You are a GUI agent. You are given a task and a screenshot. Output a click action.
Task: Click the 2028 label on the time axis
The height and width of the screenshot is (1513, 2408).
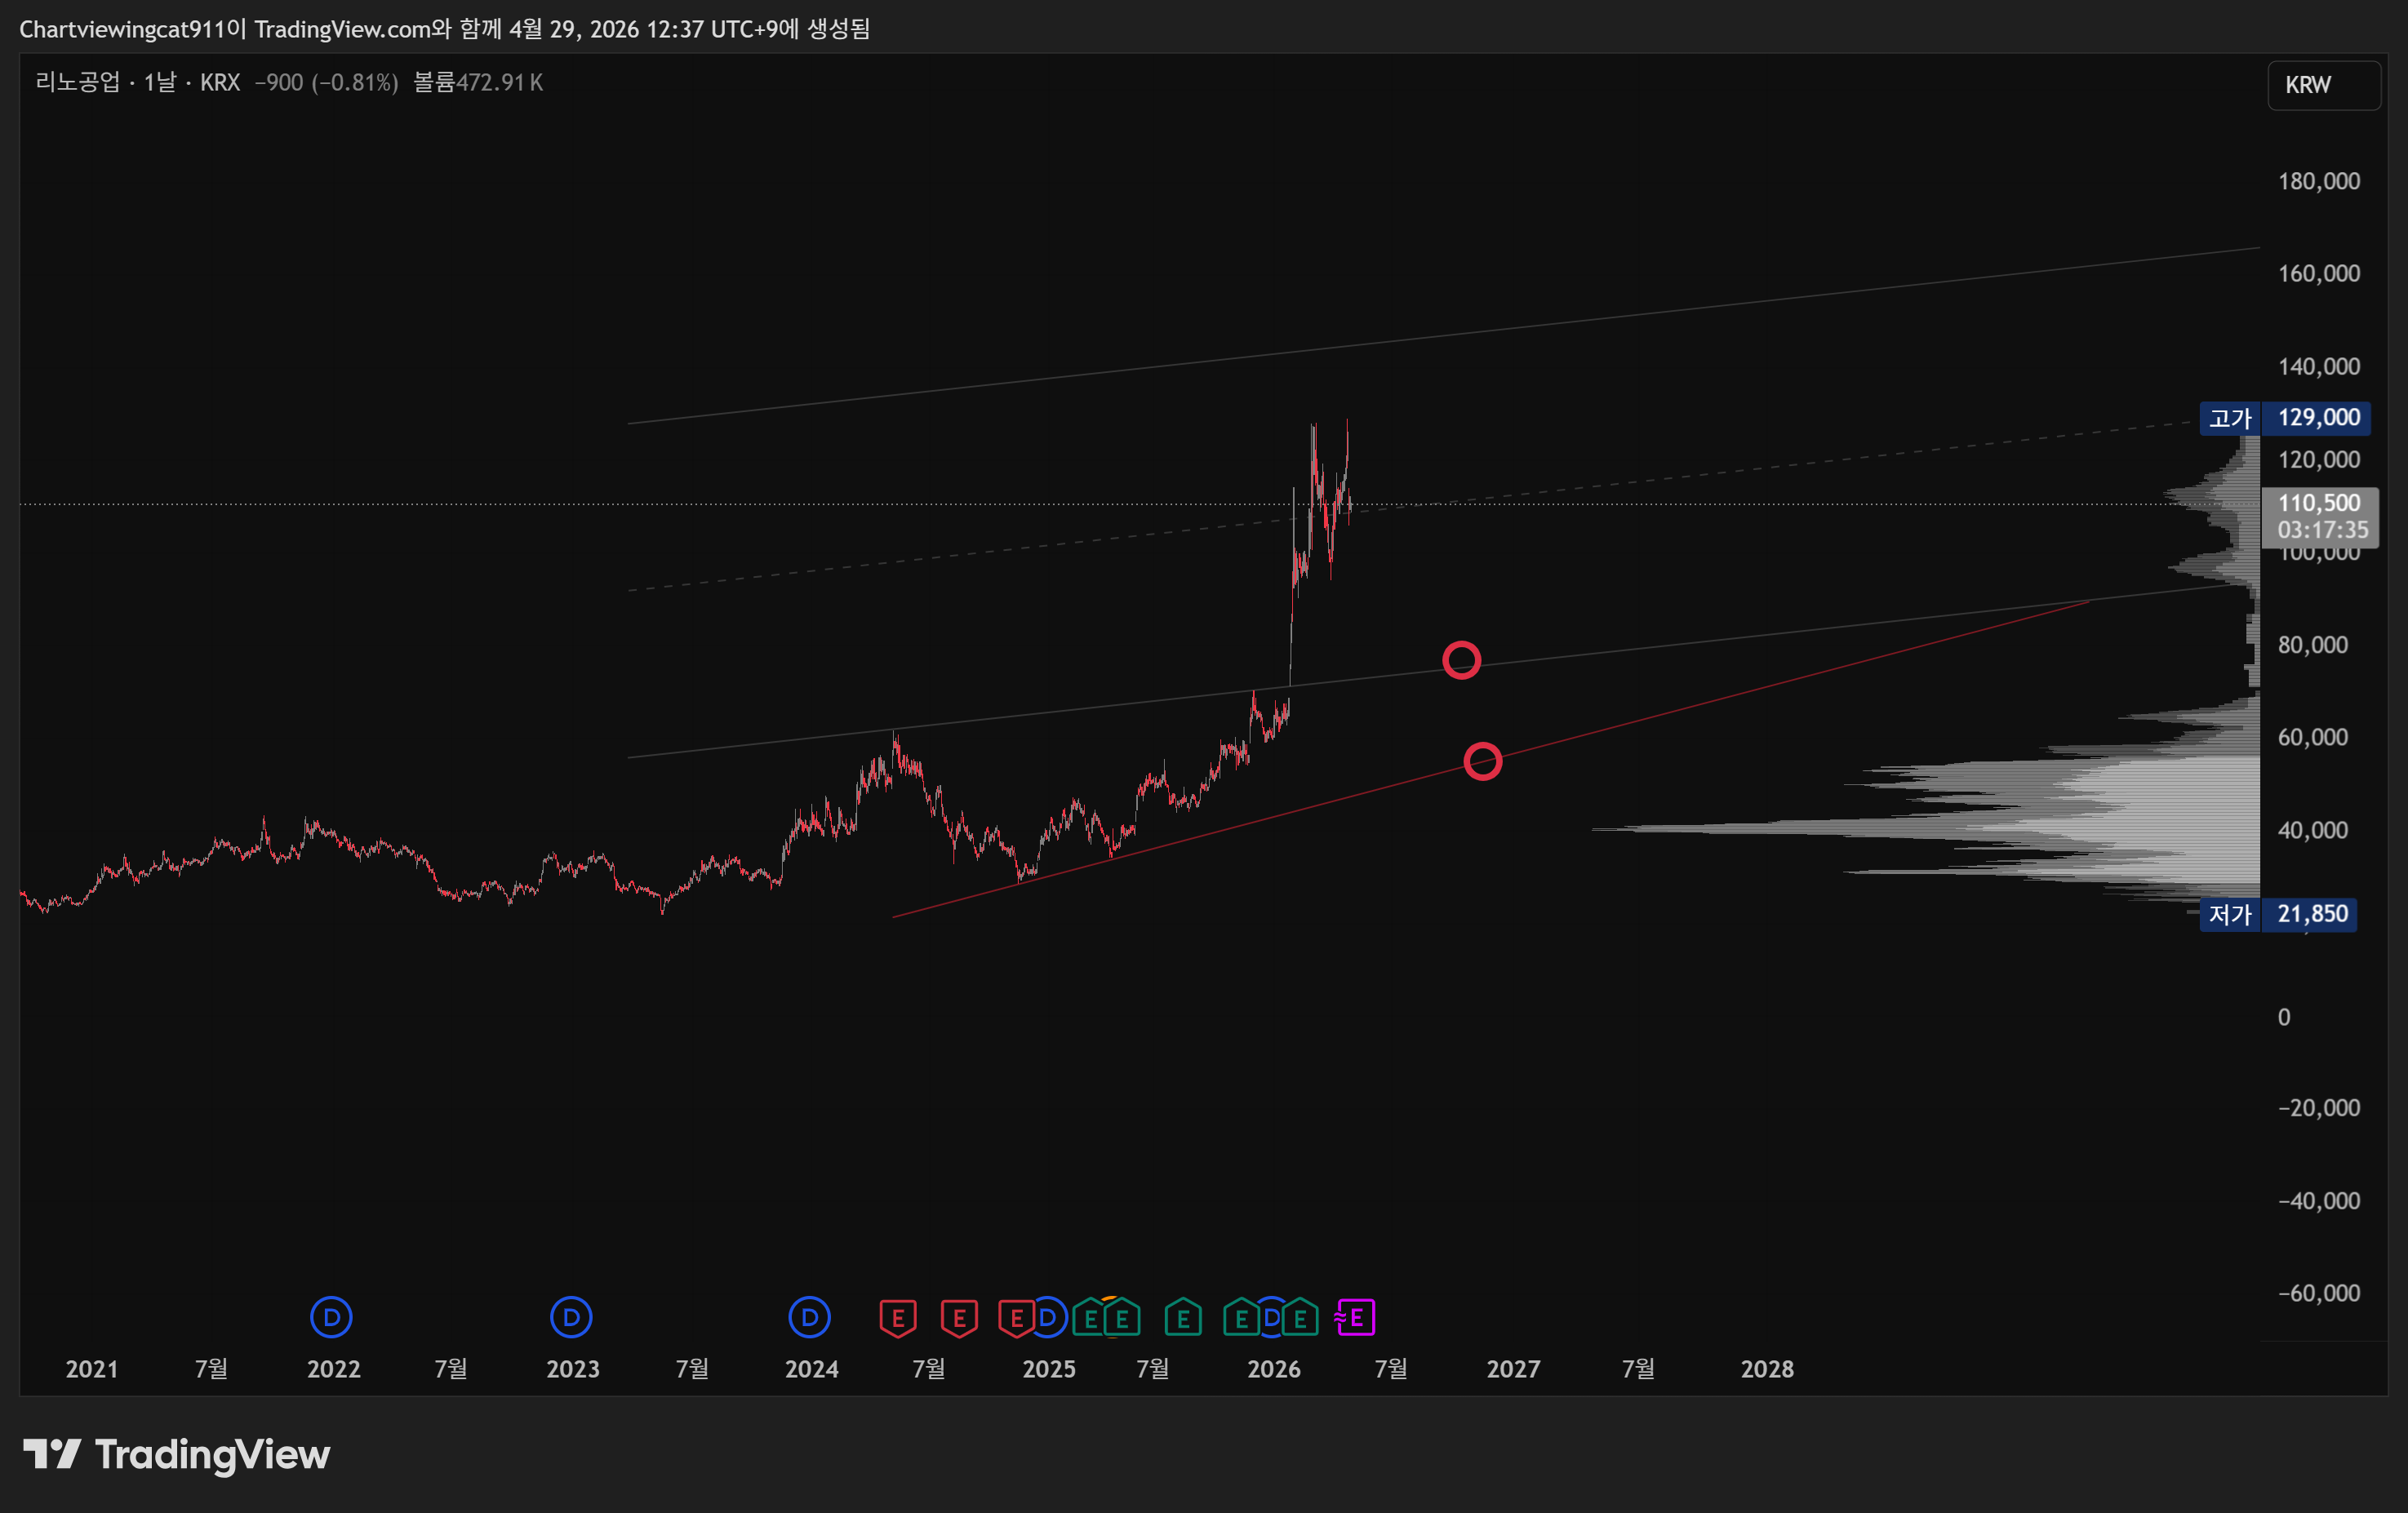[1766, 1369]
